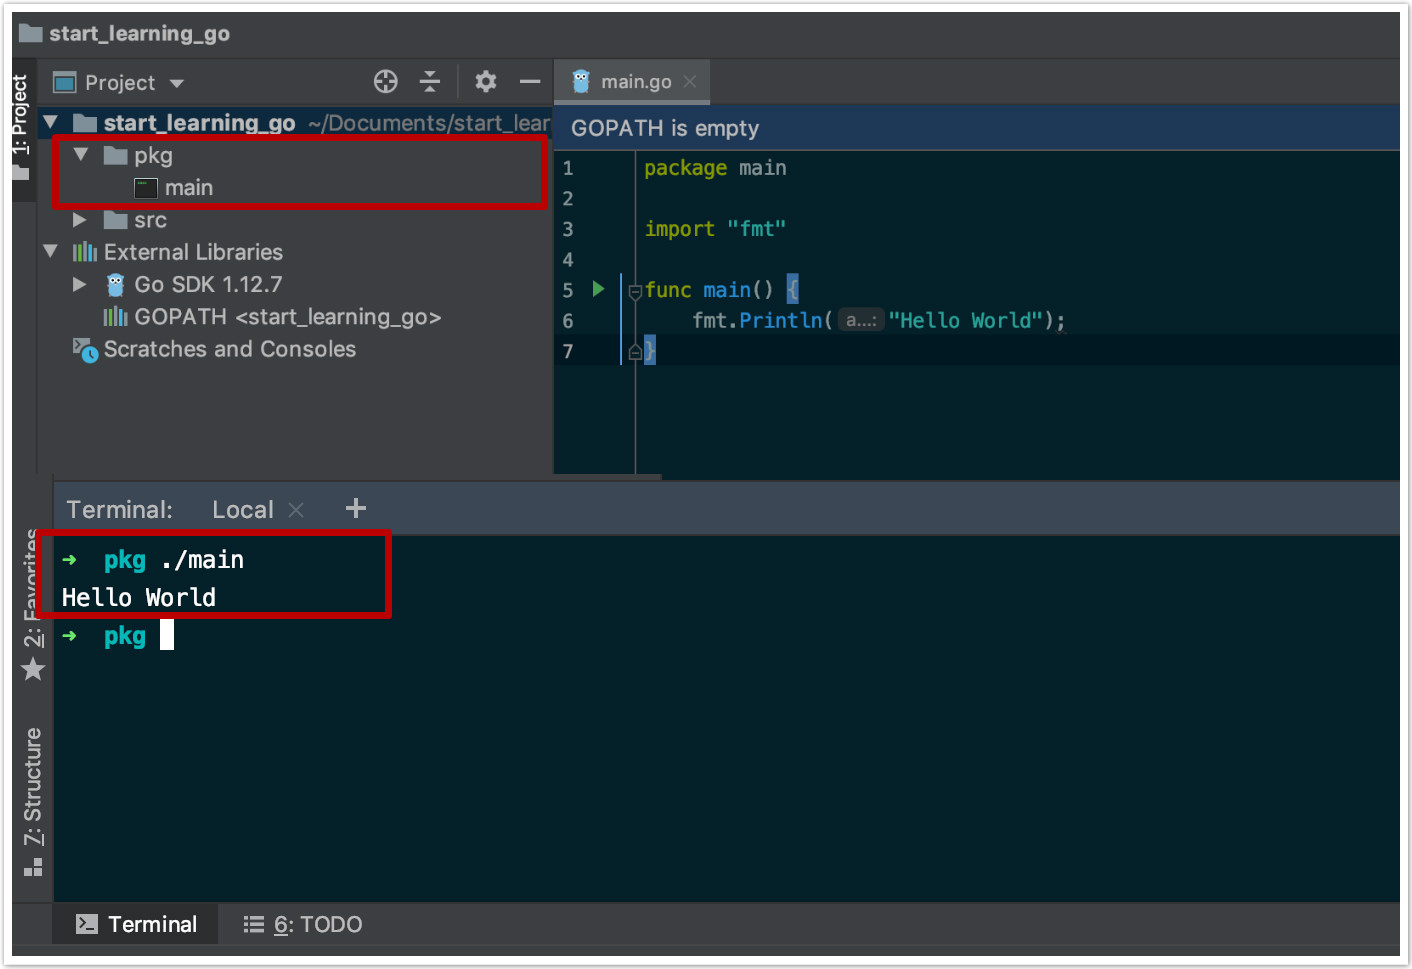Click the collapse all icon in Project panel
Screen dimensions: 1412x969
click(x=430, y=82)
